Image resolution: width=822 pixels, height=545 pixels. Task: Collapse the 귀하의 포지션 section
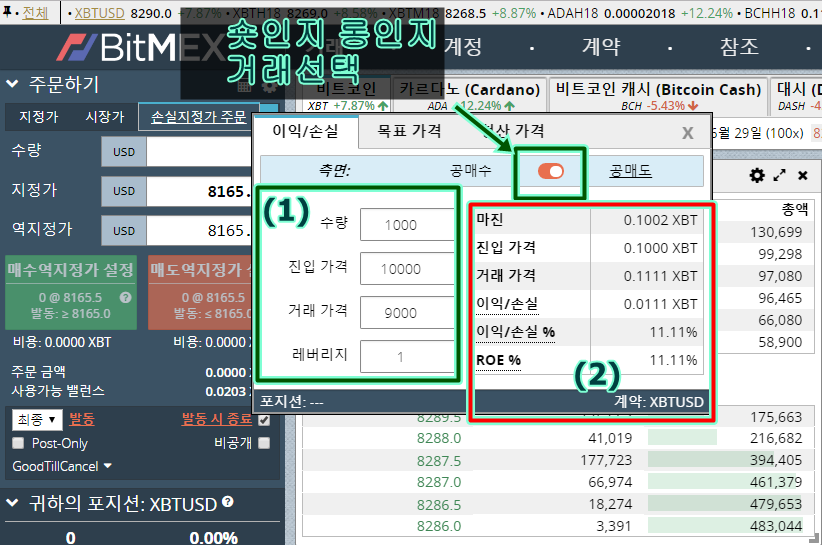click(13, 503)
